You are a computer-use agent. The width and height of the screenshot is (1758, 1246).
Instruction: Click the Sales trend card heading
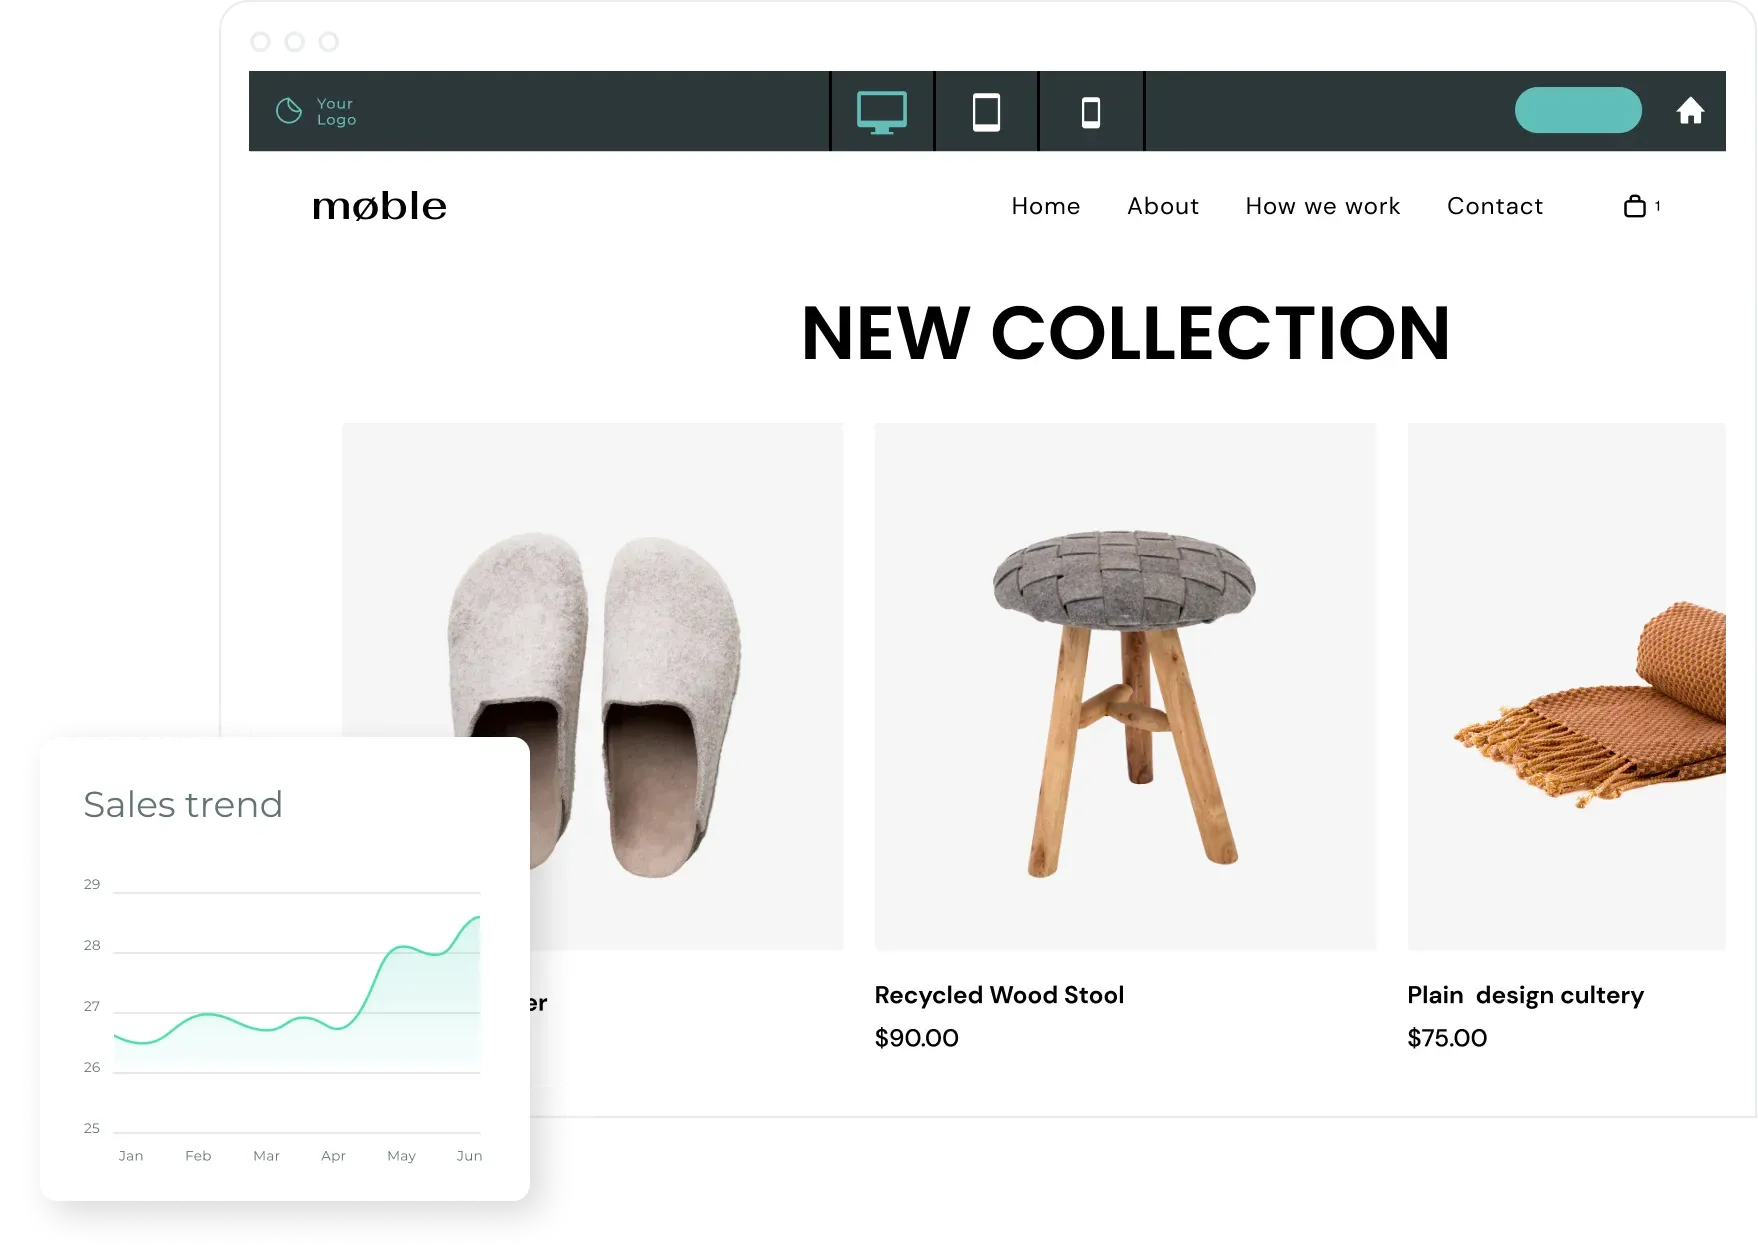pos(183,804)
